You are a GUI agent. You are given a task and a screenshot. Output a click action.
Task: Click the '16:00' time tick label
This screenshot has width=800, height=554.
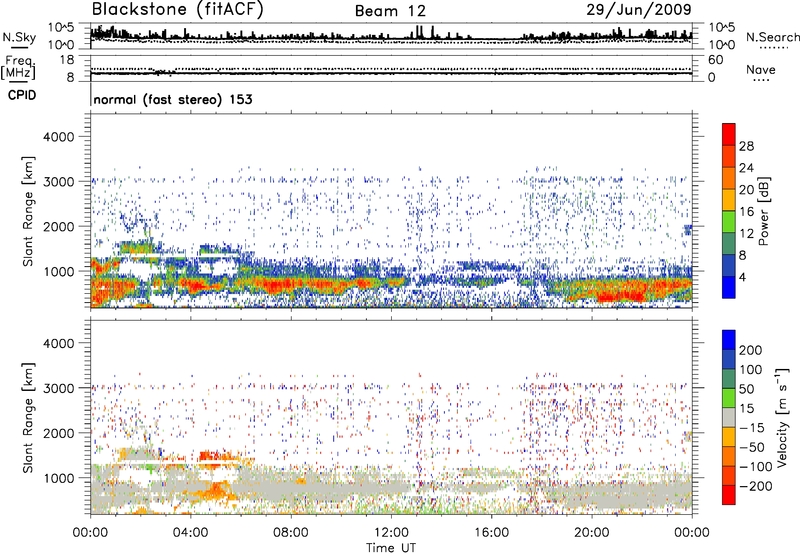pyautogui.click(x=491, y=533)
